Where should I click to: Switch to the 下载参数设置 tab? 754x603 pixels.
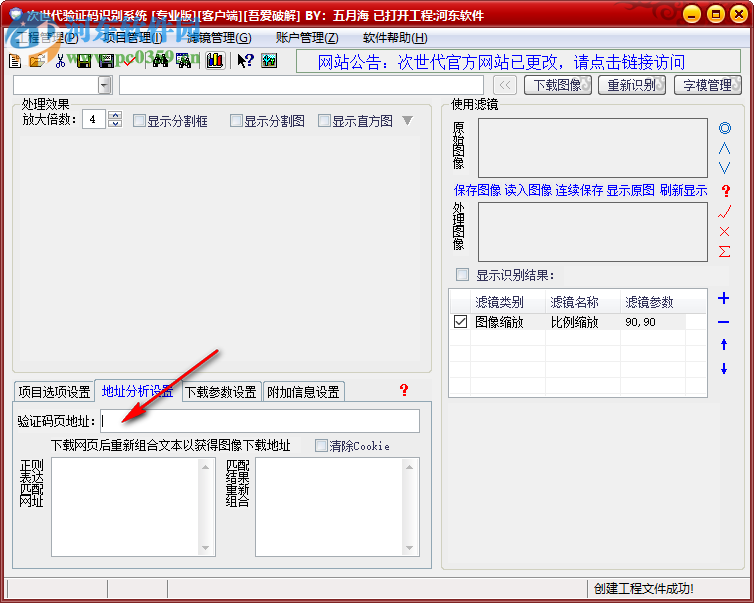[x=221, y=392]
